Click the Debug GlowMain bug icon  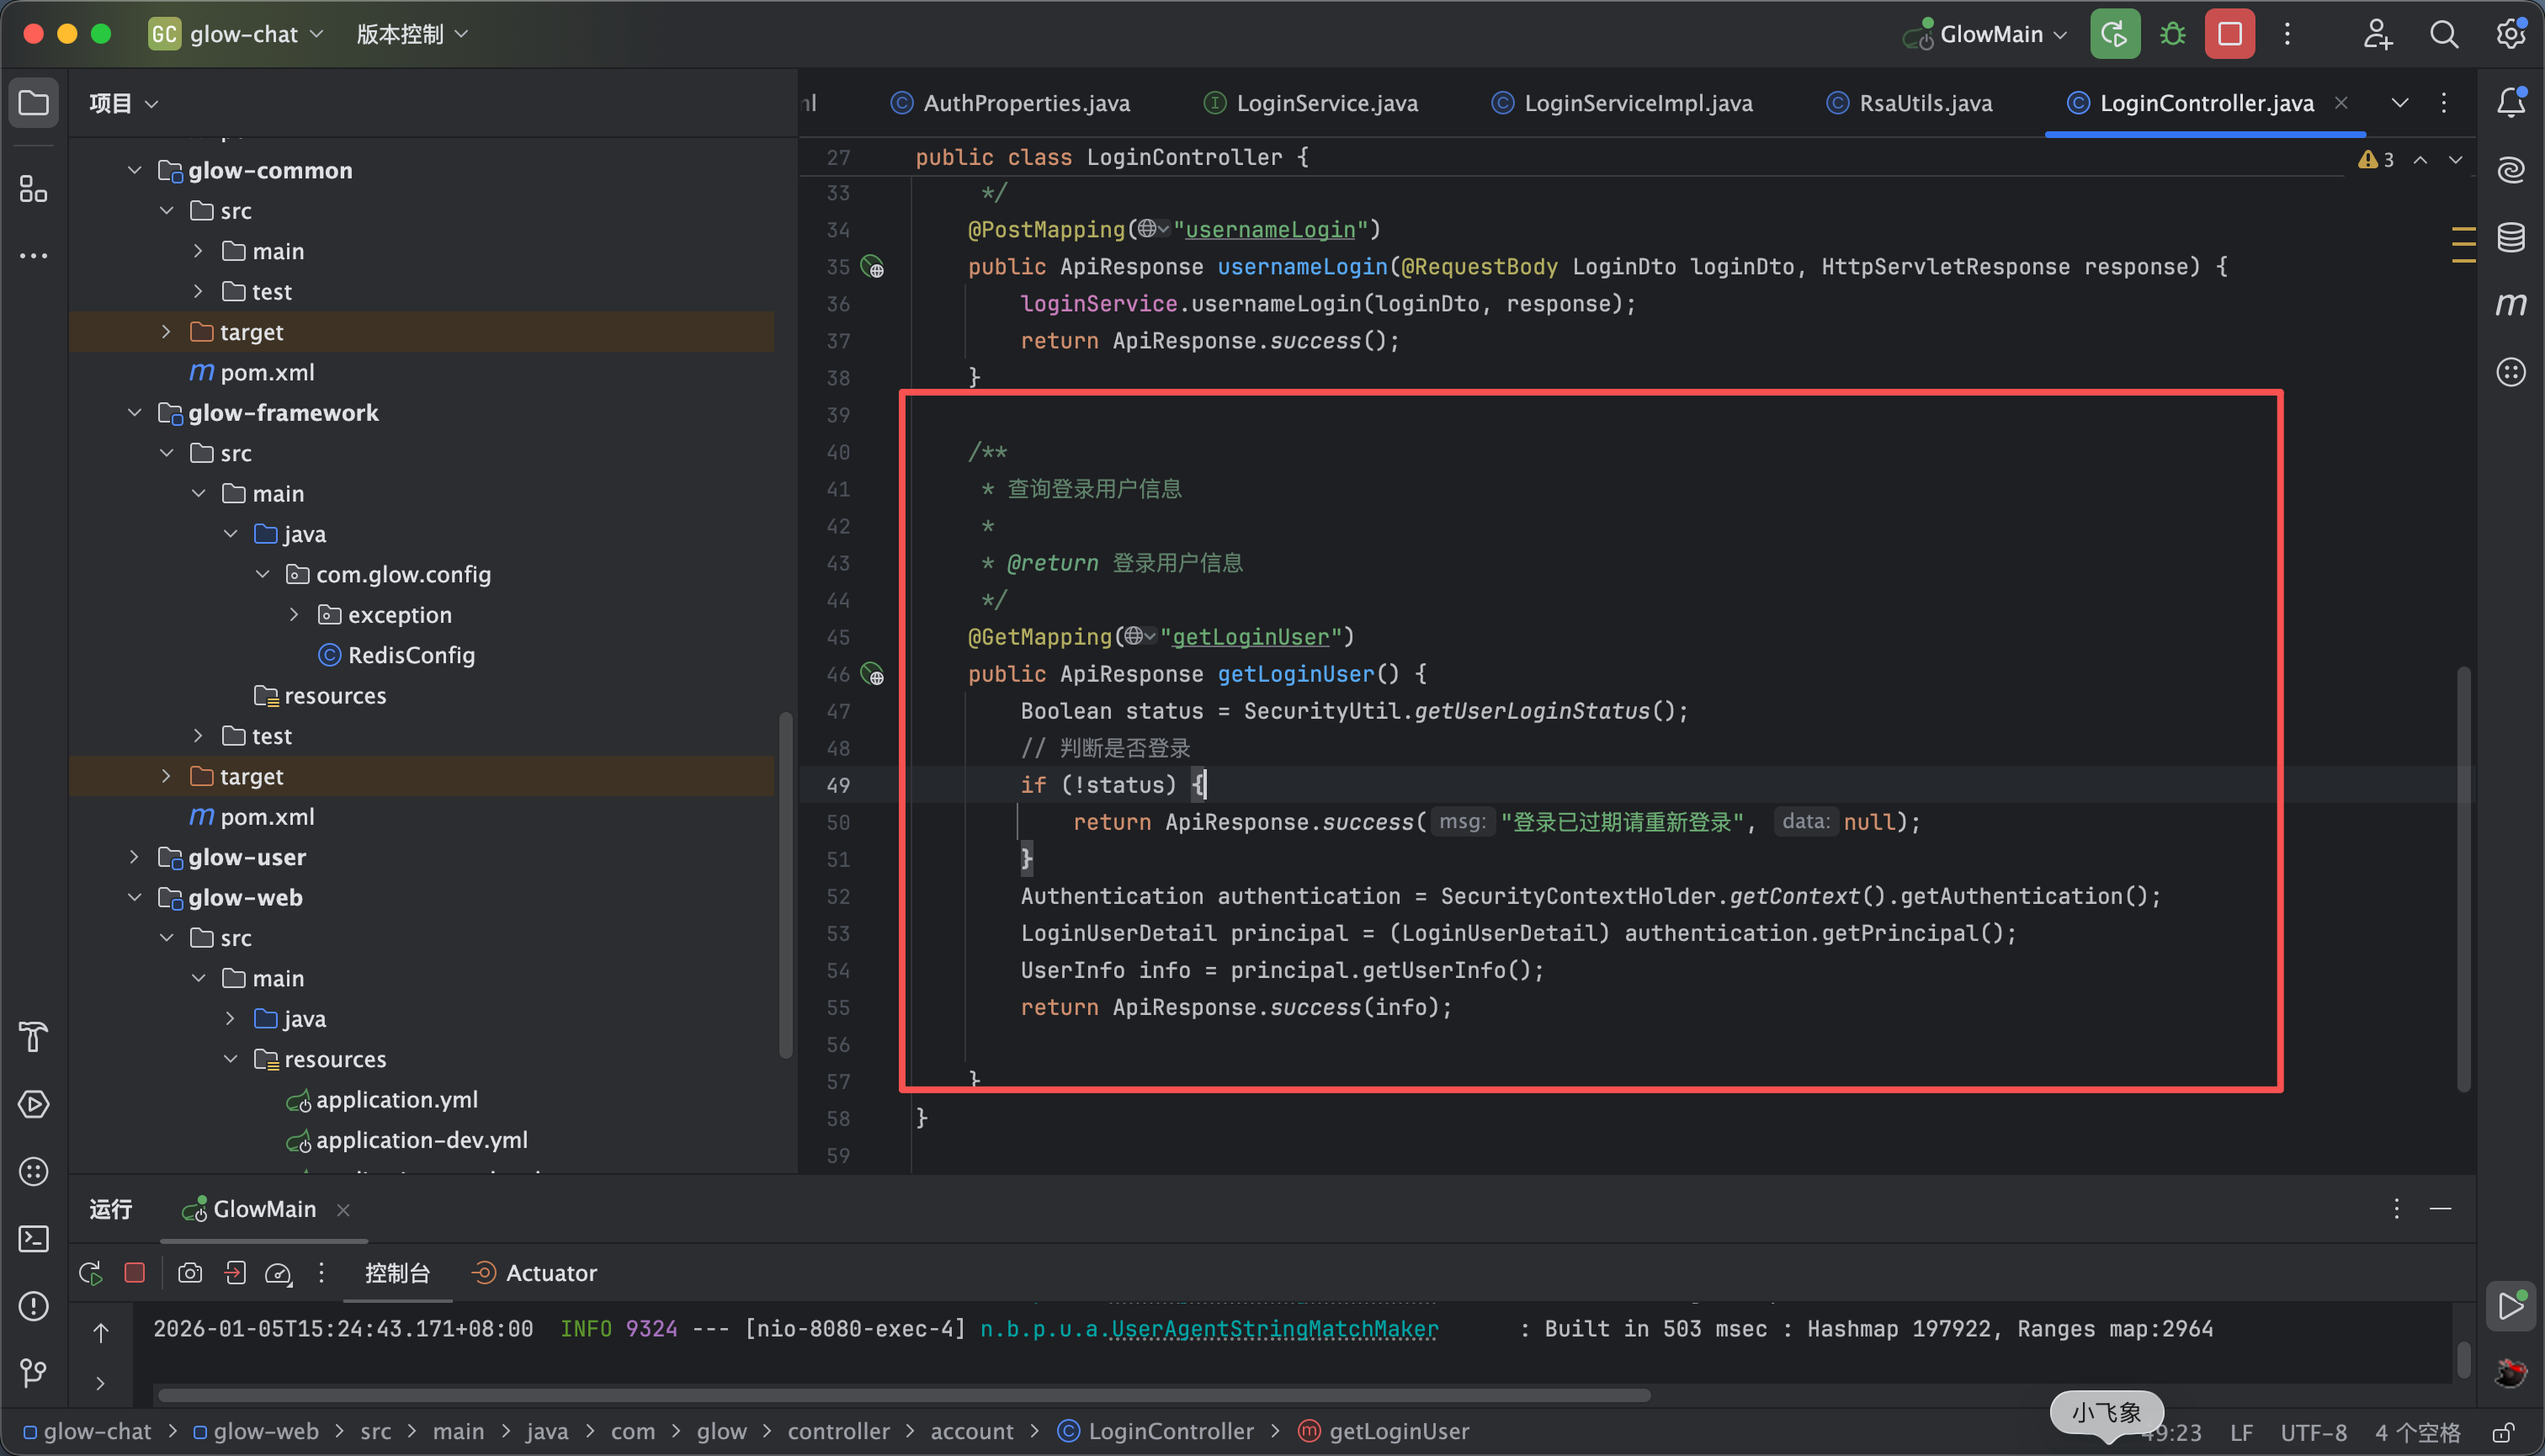click(2172, 34)
